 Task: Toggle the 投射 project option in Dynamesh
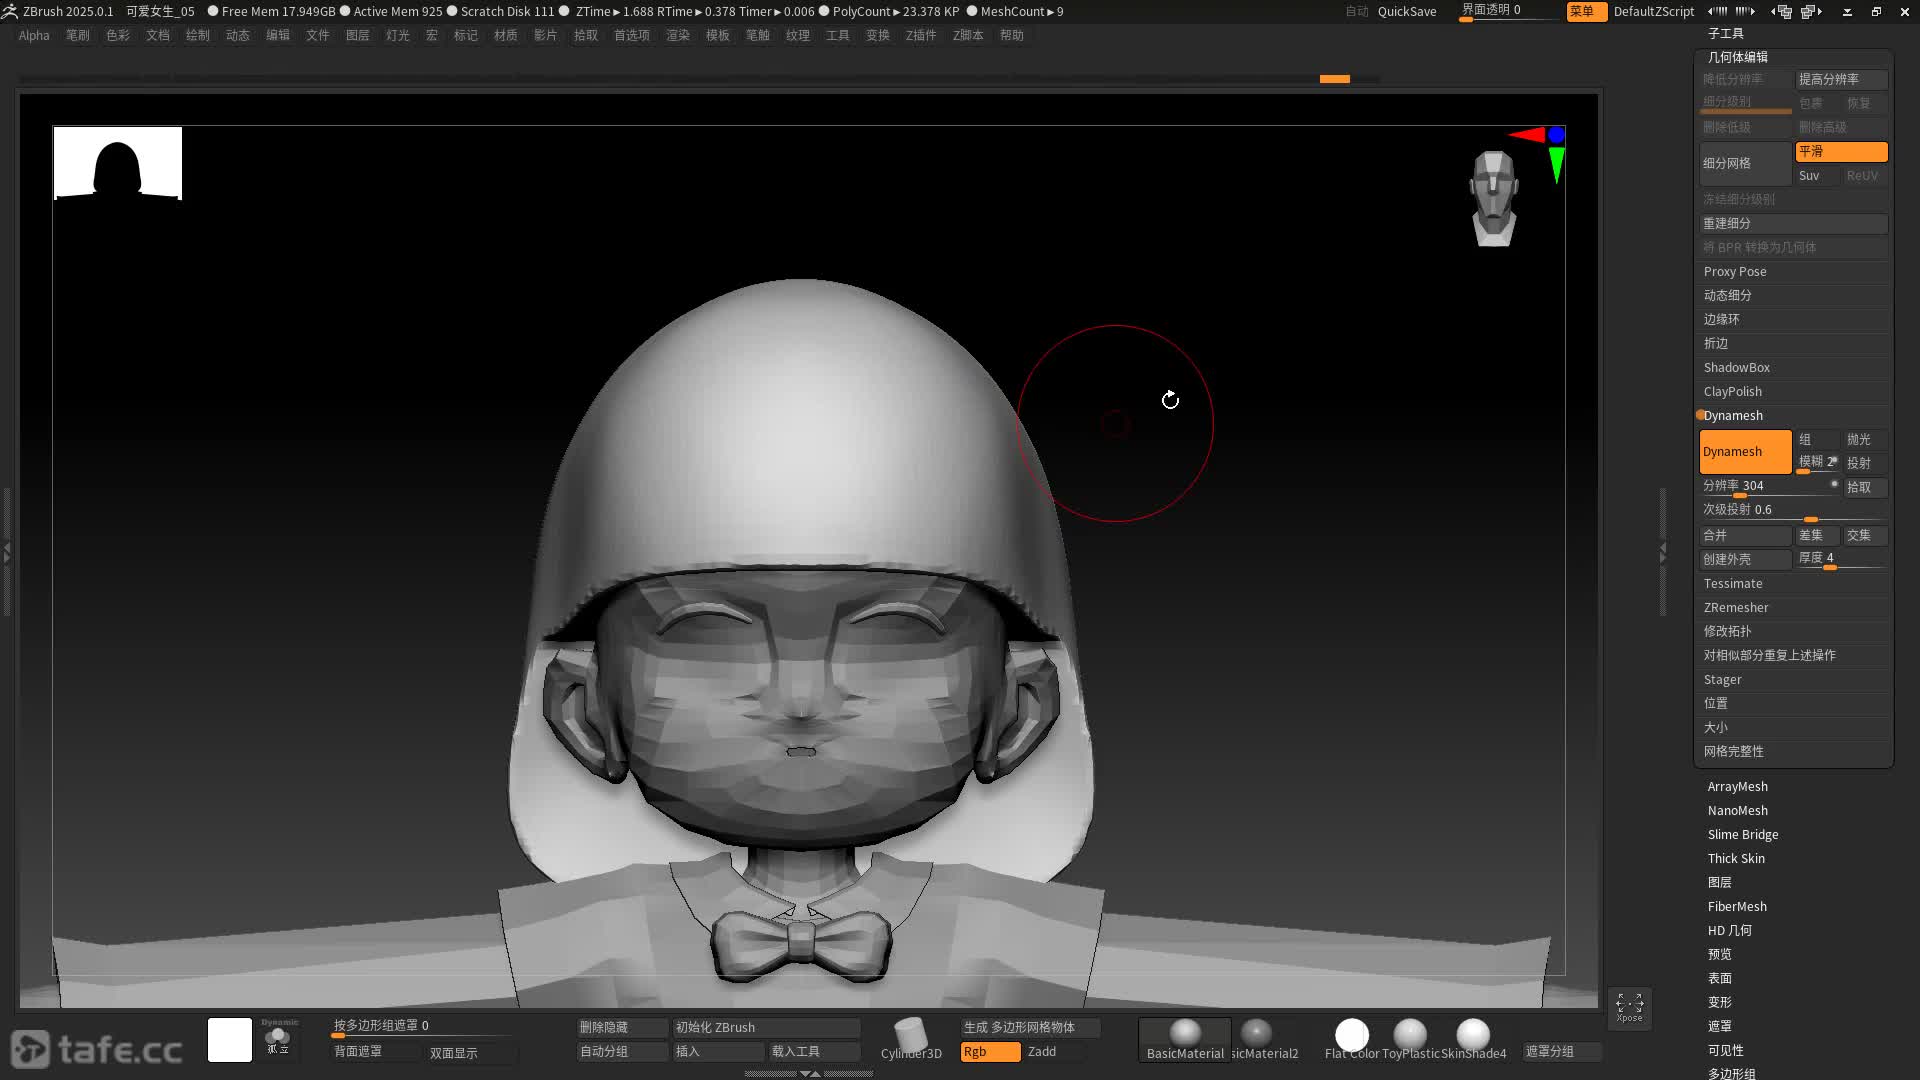coord(1865,464)
